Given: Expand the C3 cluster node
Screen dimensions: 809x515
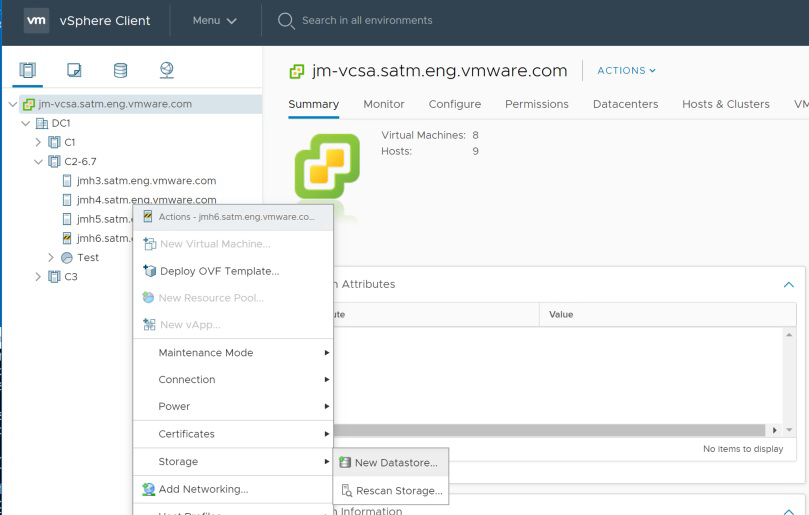Looking at the screenshot, I should click(x=38, y=277).
